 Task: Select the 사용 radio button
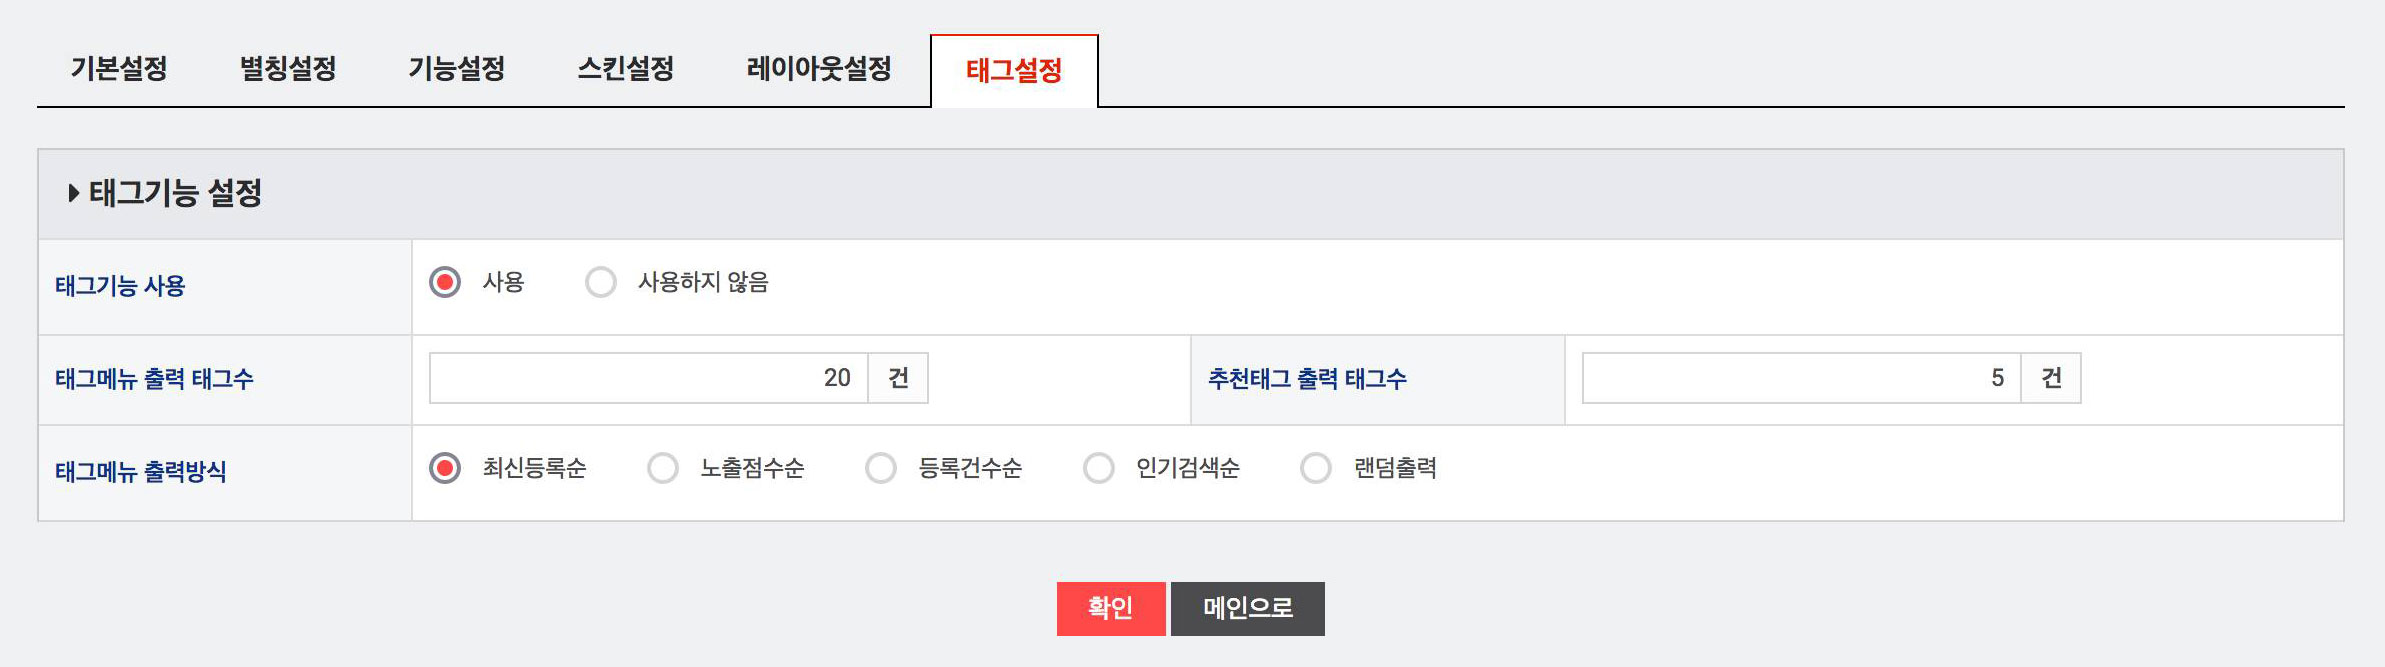click(445, 282)
